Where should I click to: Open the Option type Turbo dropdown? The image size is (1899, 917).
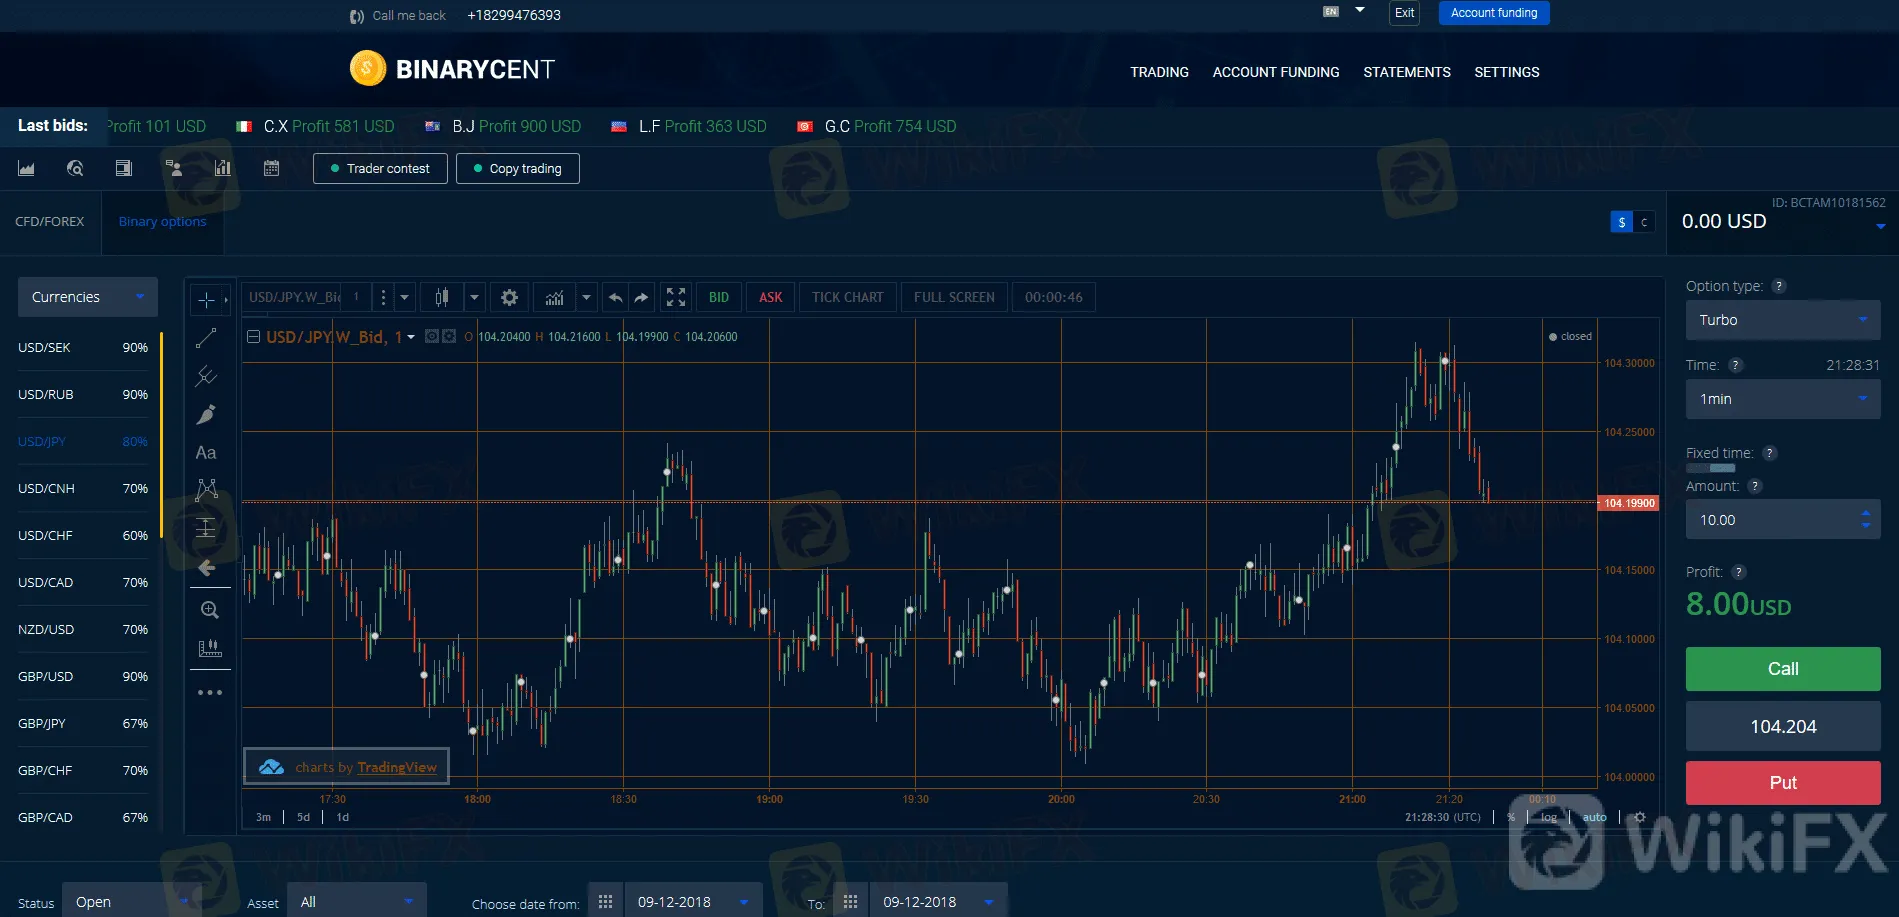[1783, 320]
